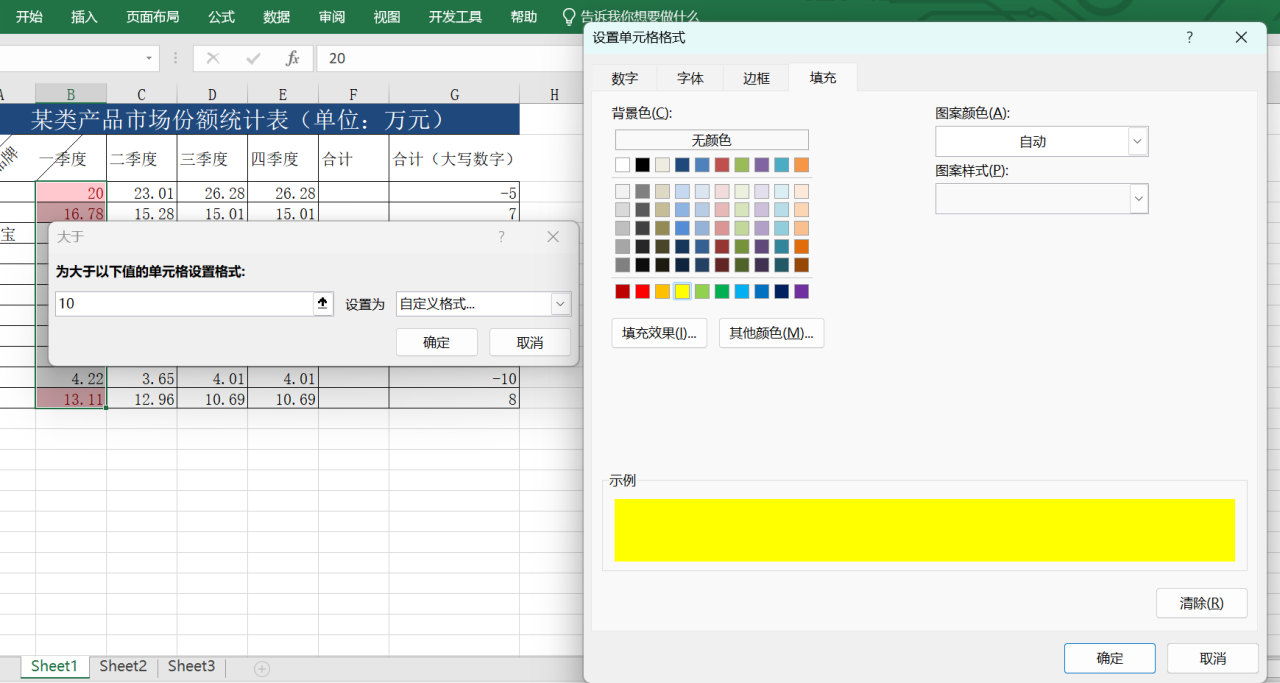This screenshot has height=683, width=1280.
Task: Open the 公式 ribbon tab
Action: (x=221, y=16)
